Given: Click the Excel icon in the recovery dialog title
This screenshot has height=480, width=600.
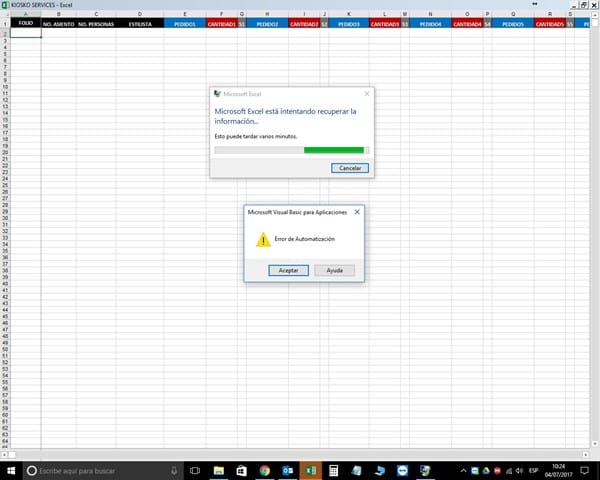Looking at the screenshot, I should pyautogui.click(x=218, y=94).
